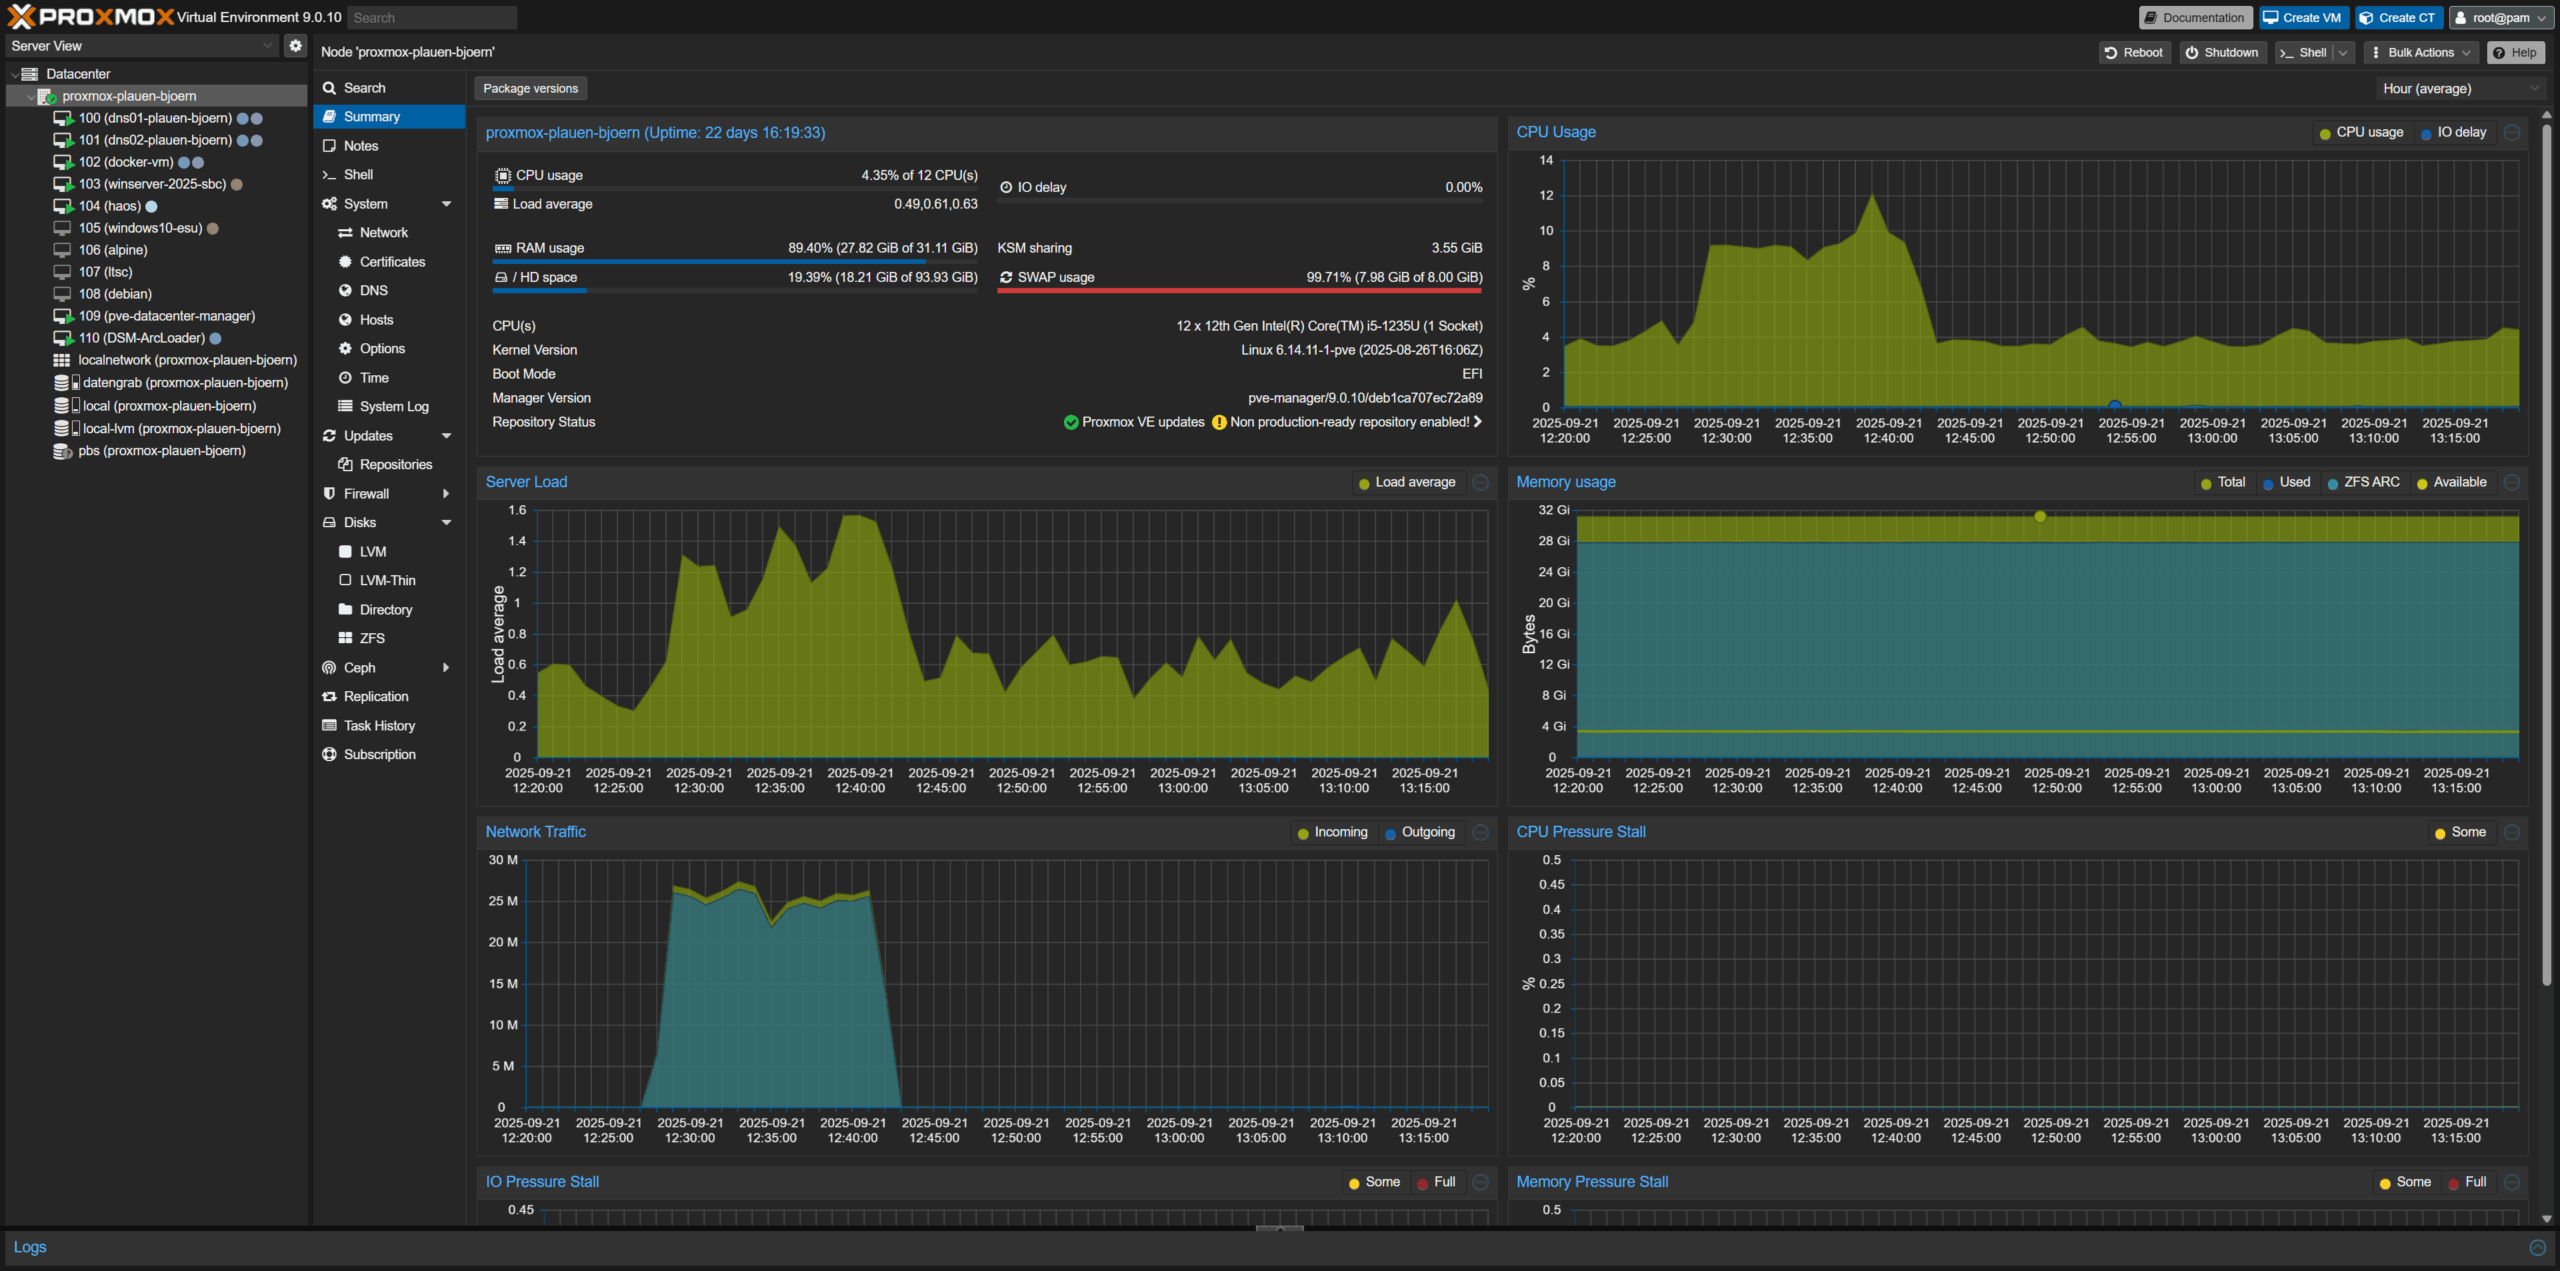This screenshot has height=1271, width=2560.
Task: Open the Certificates badge icon
Action: click(x=345, y=262)
